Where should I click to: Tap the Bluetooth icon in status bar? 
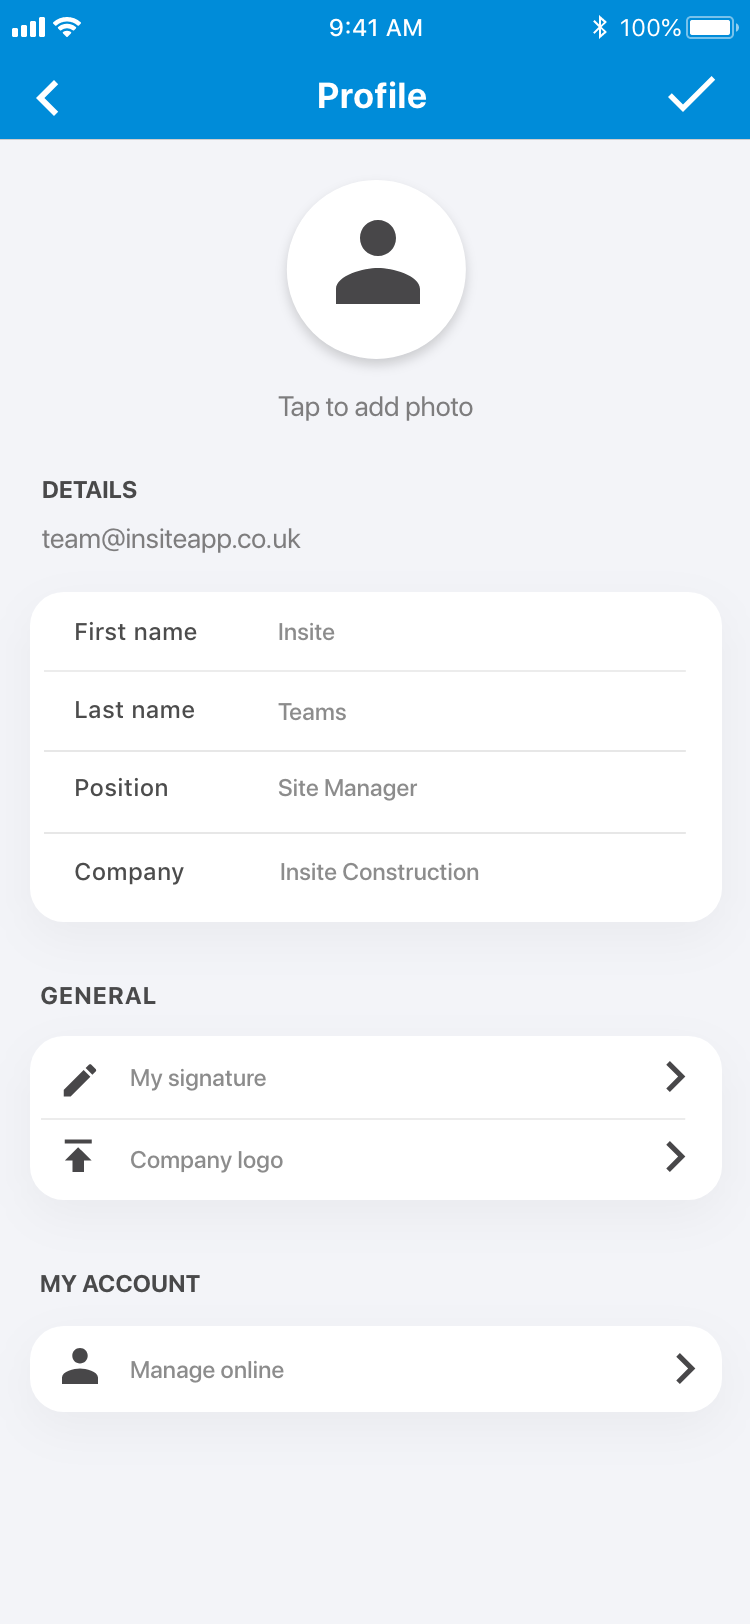[x=600, y=27]
